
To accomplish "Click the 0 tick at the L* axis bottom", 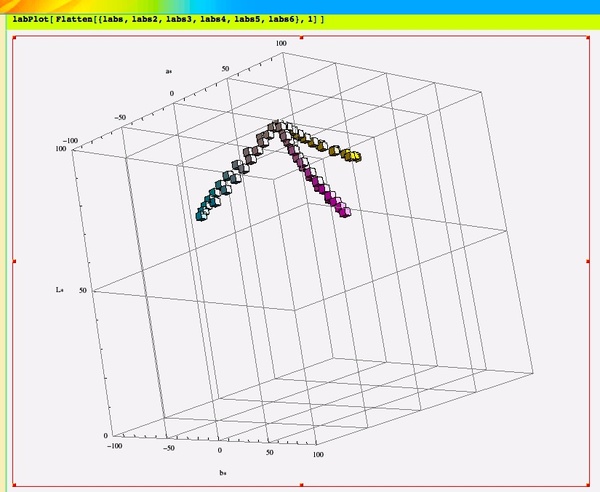I will coord(106,436).
